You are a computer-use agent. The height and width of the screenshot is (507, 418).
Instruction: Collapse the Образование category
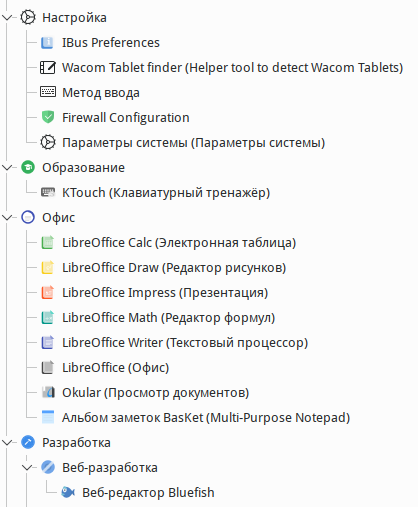(x=7, y=167)
